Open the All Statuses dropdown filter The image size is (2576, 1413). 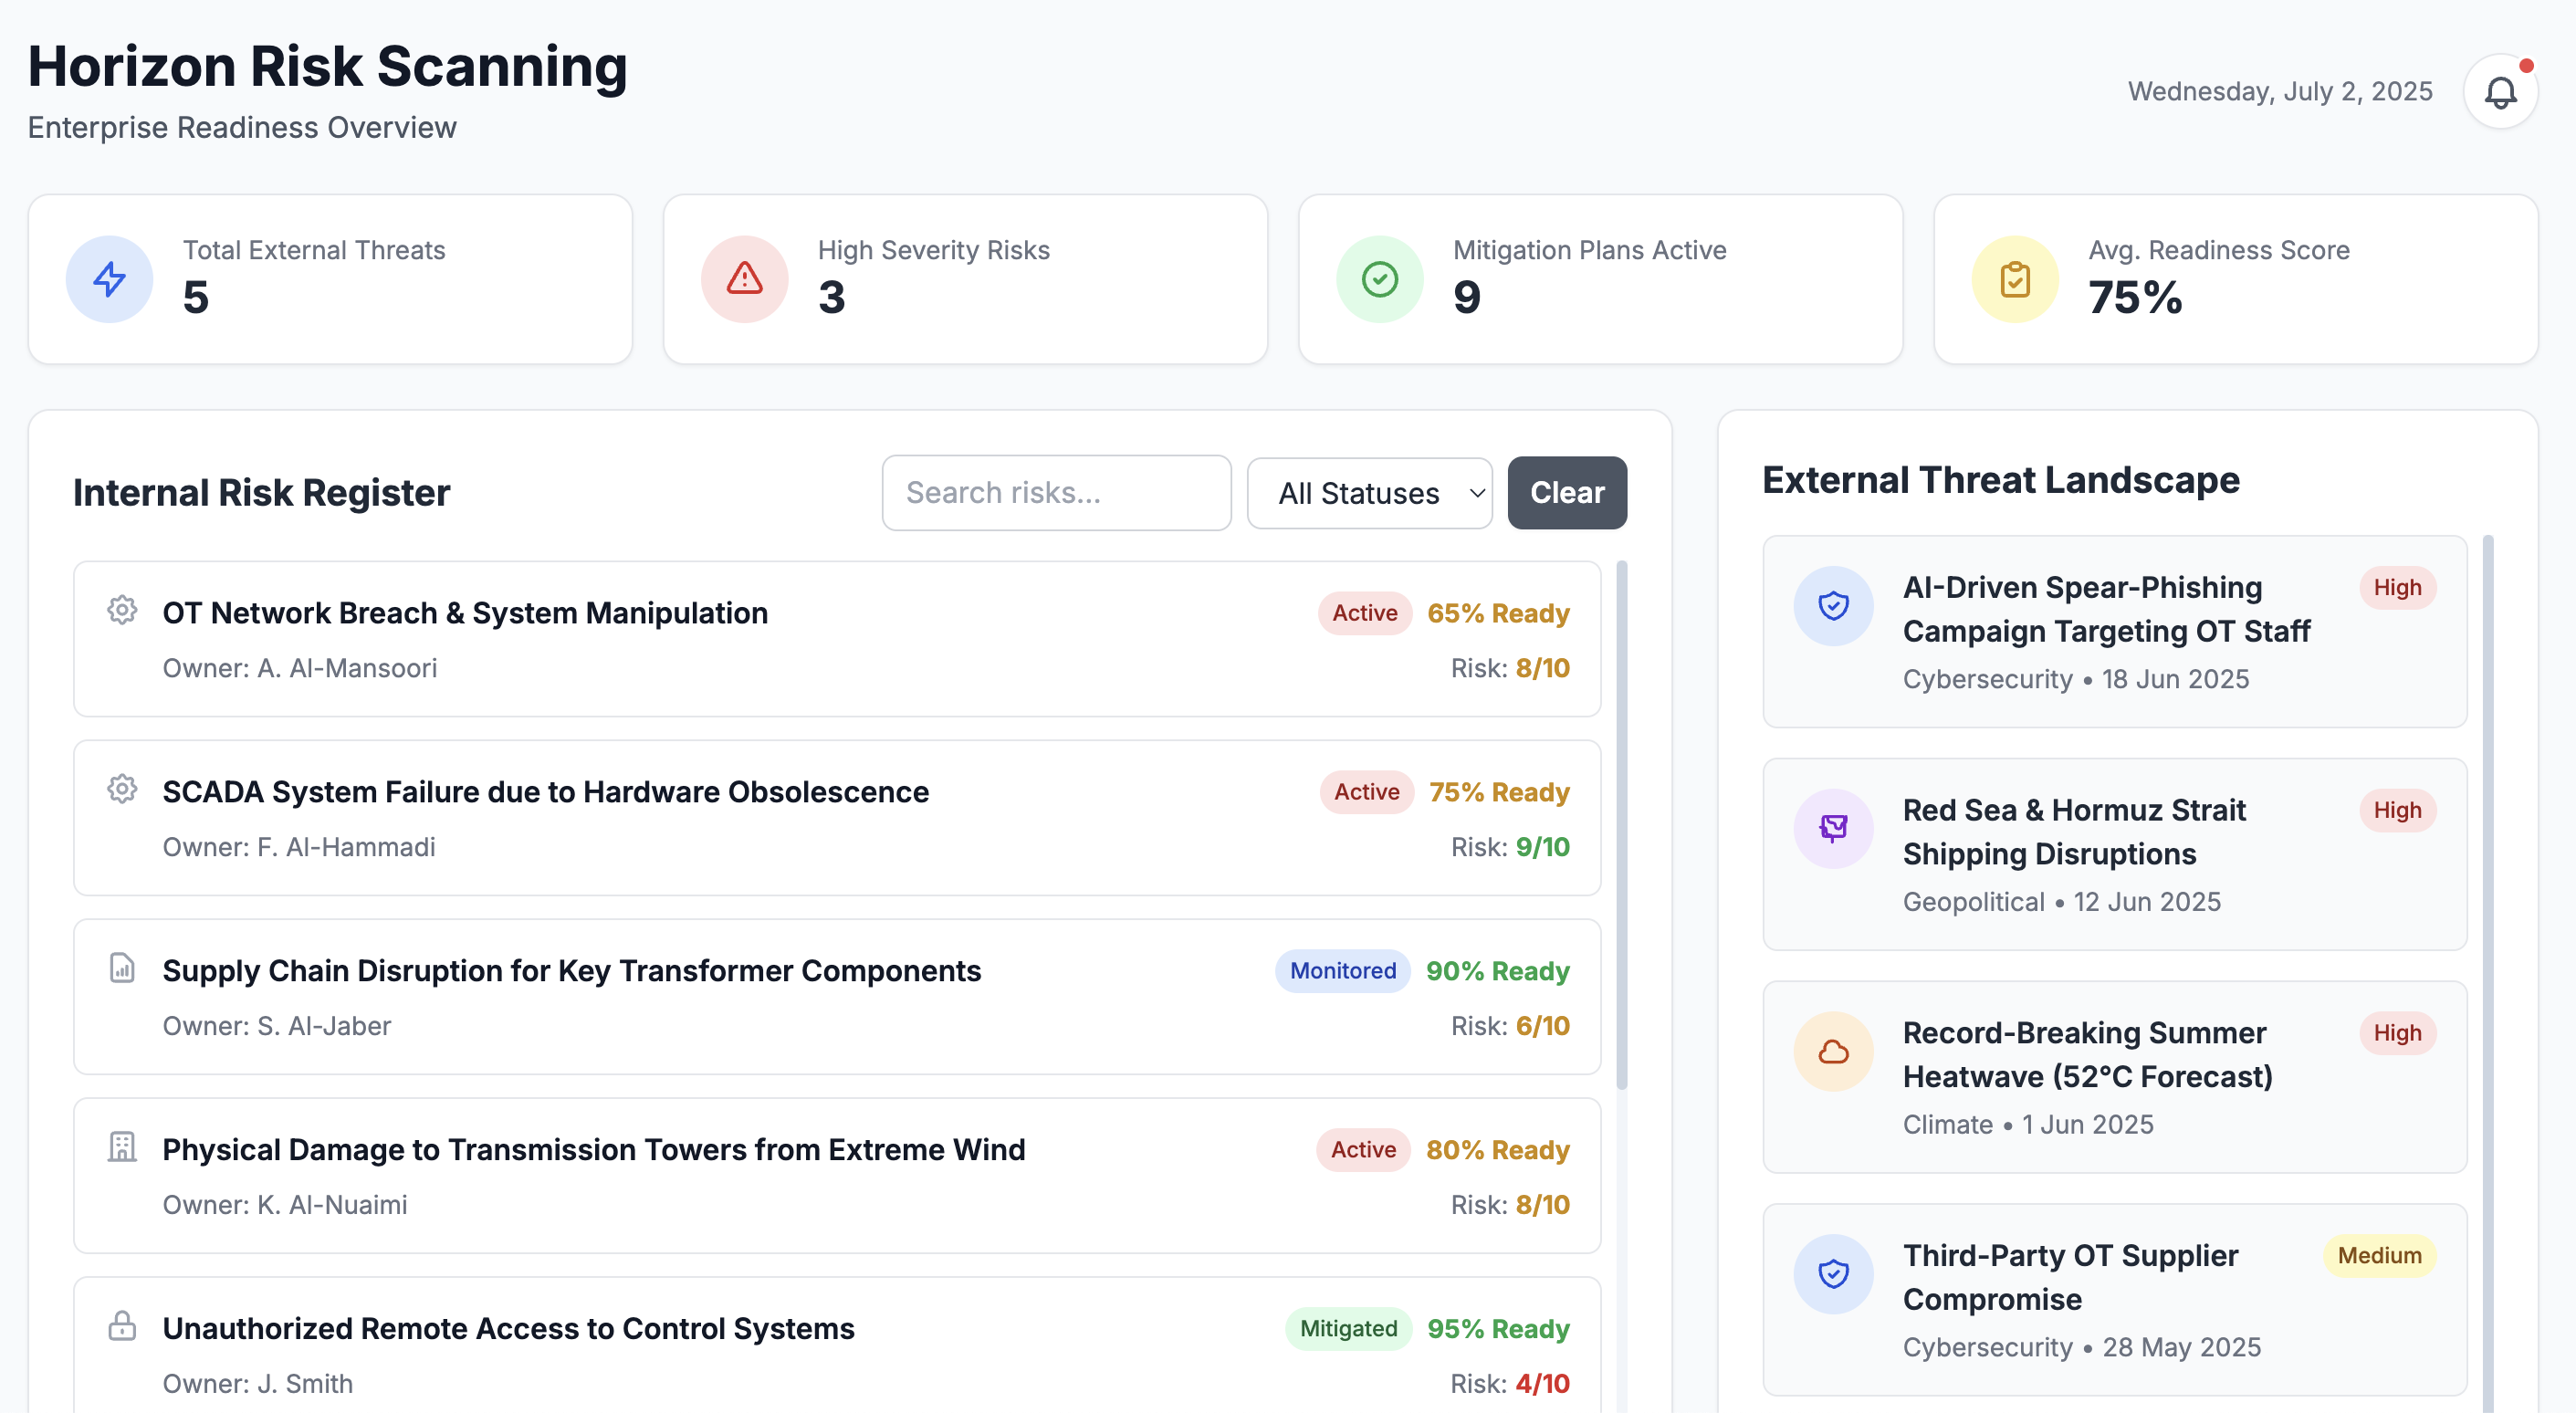click(1369, 493)
